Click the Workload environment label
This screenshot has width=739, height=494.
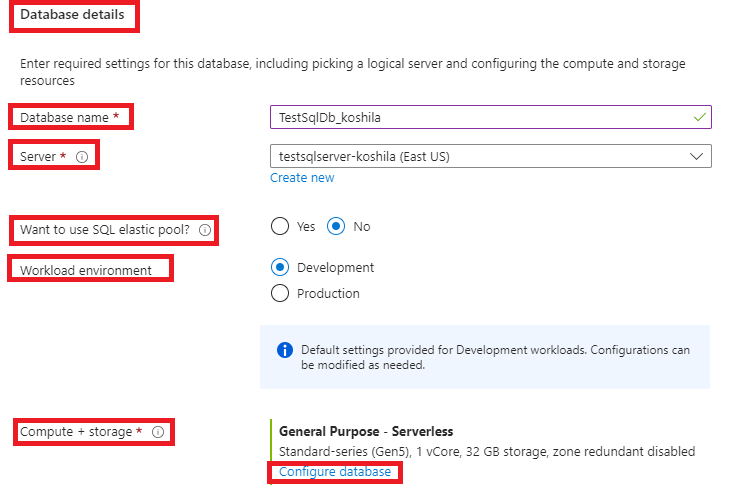pos(86,270)
